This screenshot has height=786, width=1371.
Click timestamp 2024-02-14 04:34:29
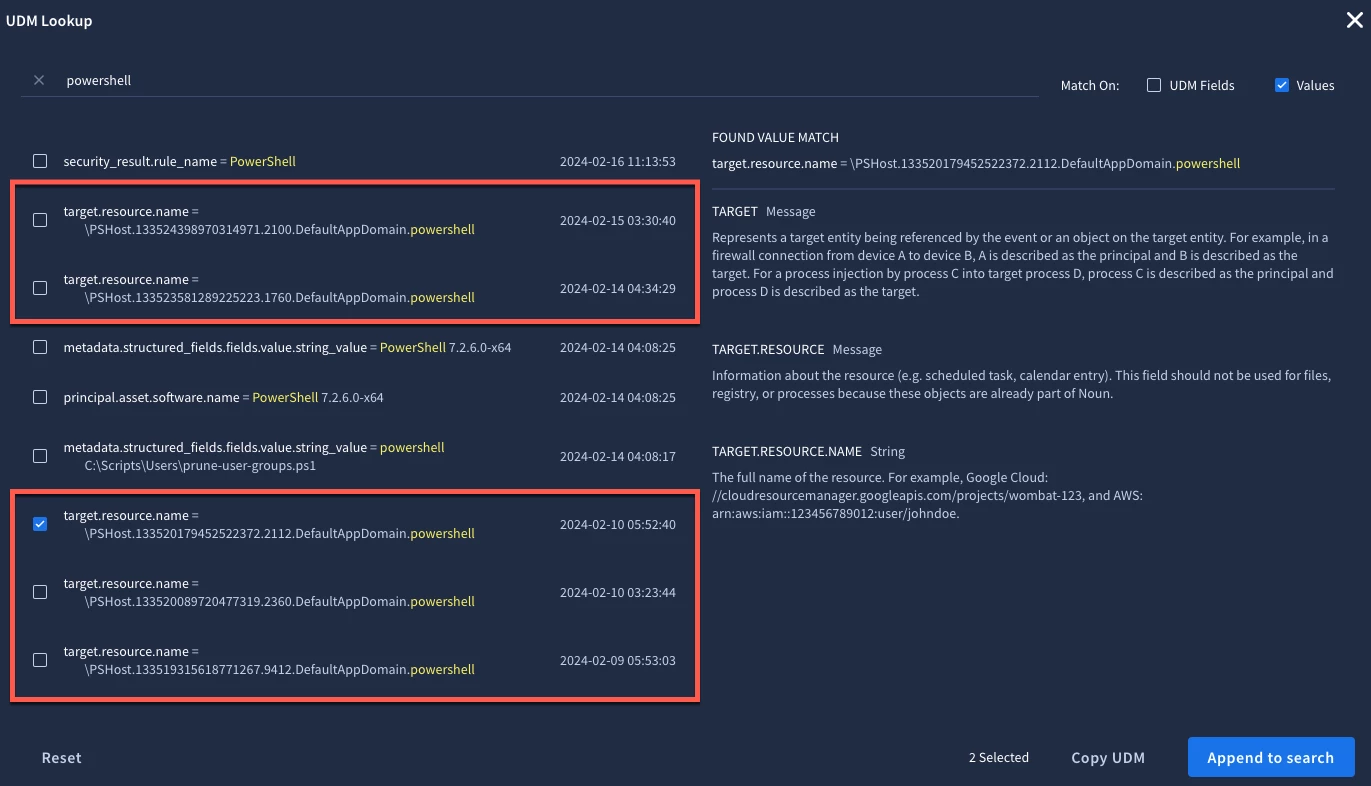pyautogui.click(x=618, y=288)
